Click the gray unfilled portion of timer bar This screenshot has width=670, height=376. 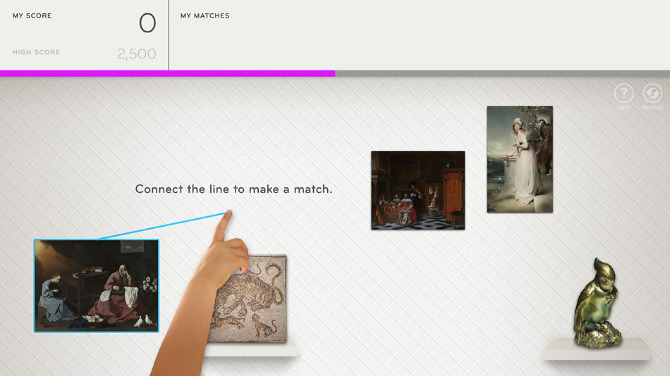coord(502,73)
